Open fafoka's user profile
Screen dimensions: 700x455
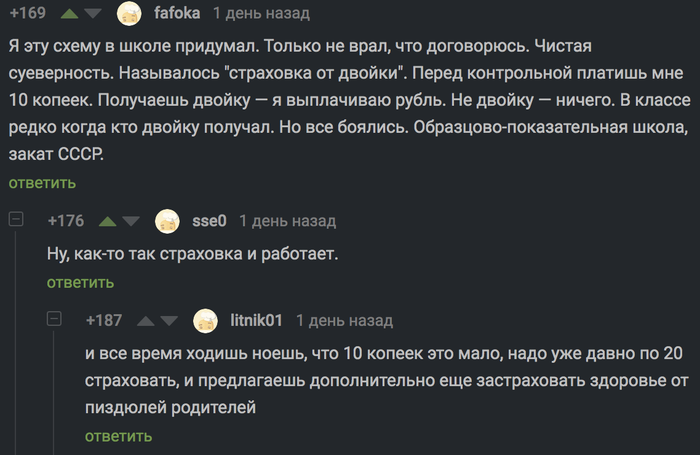pyautogui.click(x=176, y=14)
